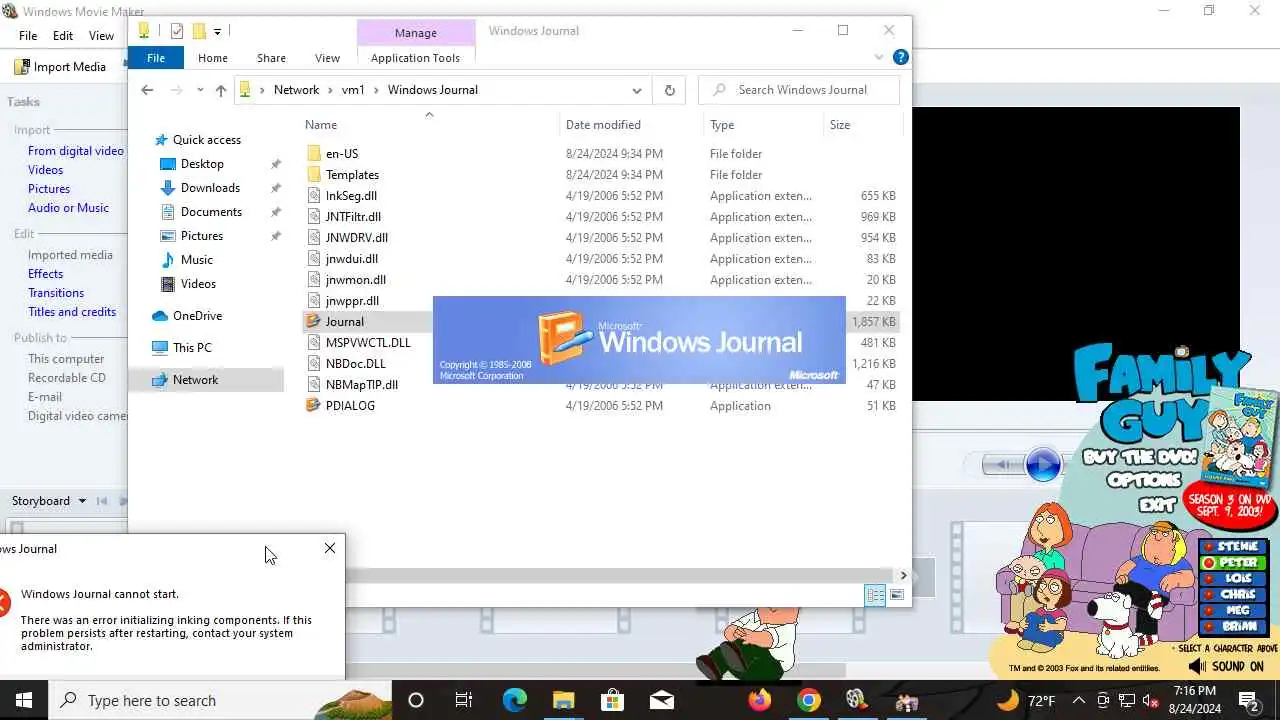Click the taskbar search box
1280x720 pixels.
pos(220,700)
